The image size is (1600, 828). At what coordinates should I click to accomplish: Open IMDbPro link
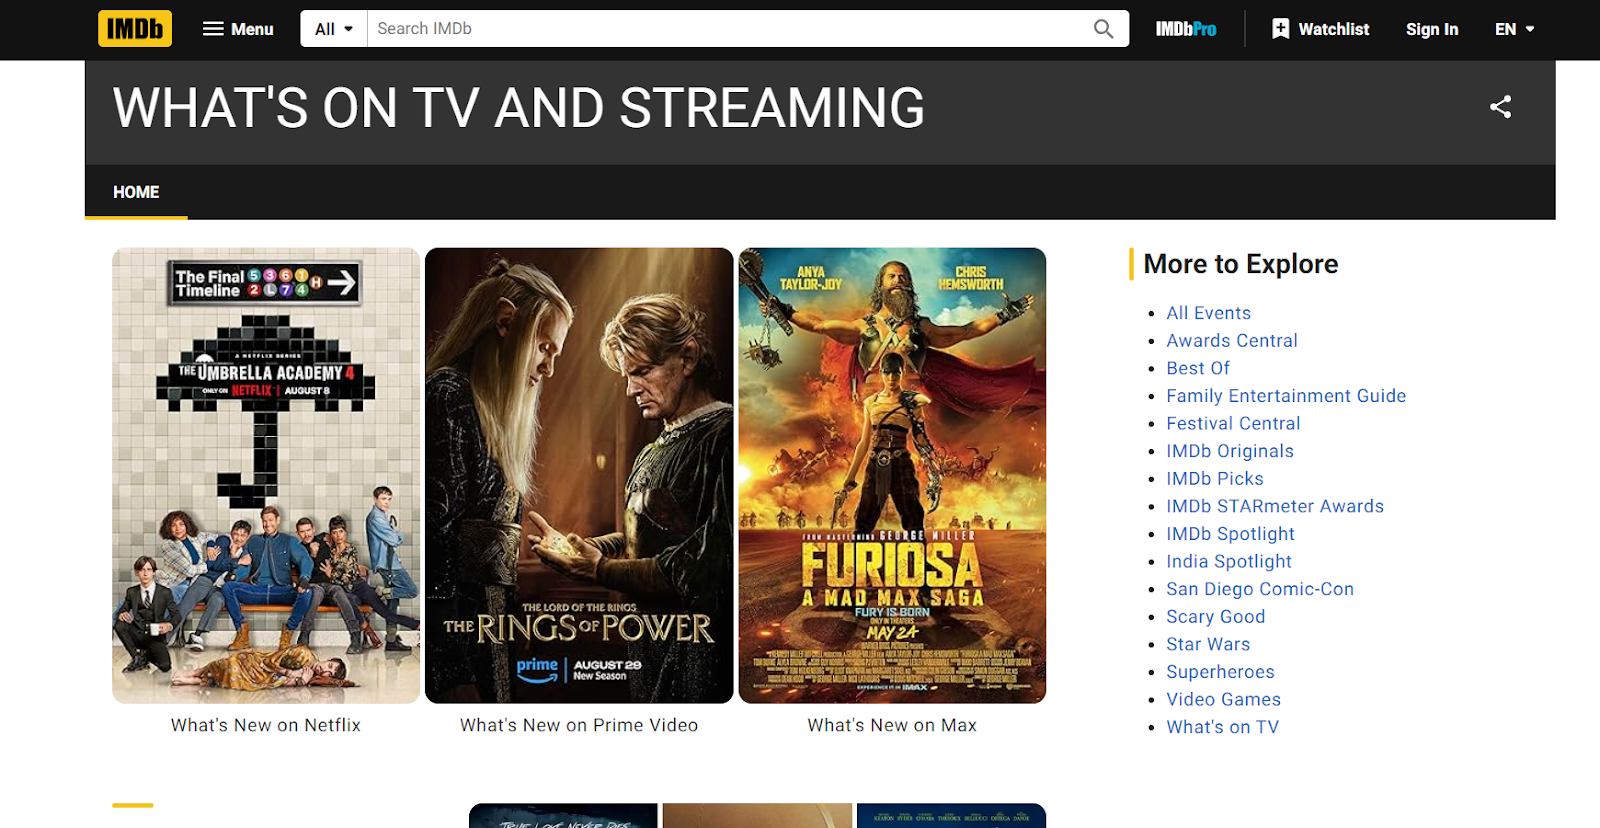(x=1186, y=29)
